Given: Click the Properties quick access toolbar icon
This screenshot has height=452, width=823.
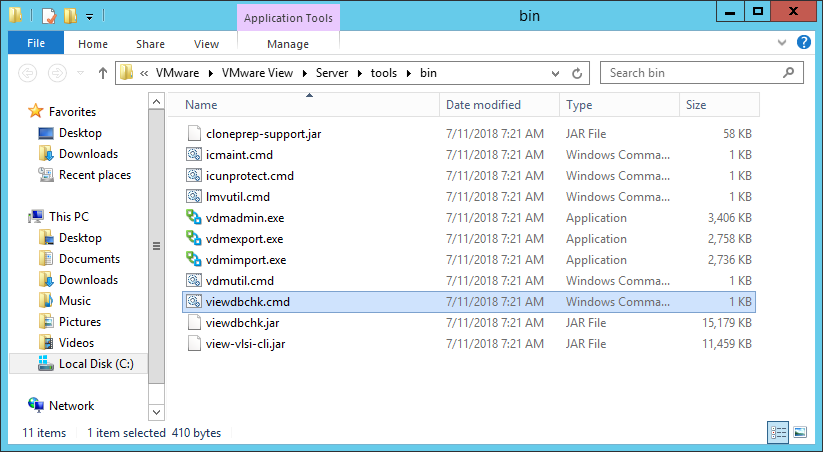Looking at the screenshot, I should pos(48,16).
